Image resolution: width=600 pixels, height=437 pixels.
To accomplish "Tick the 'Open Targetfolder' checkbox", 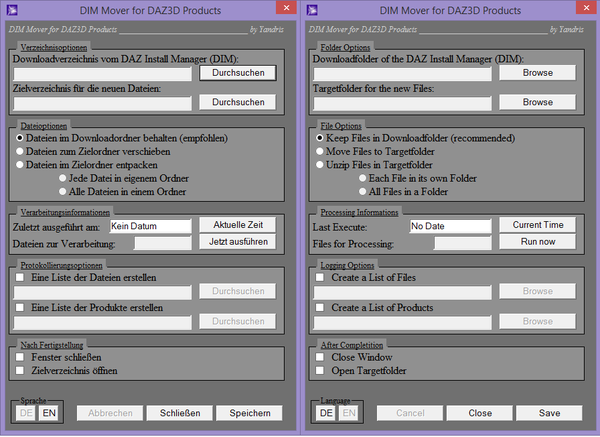I will click(320, 370).
